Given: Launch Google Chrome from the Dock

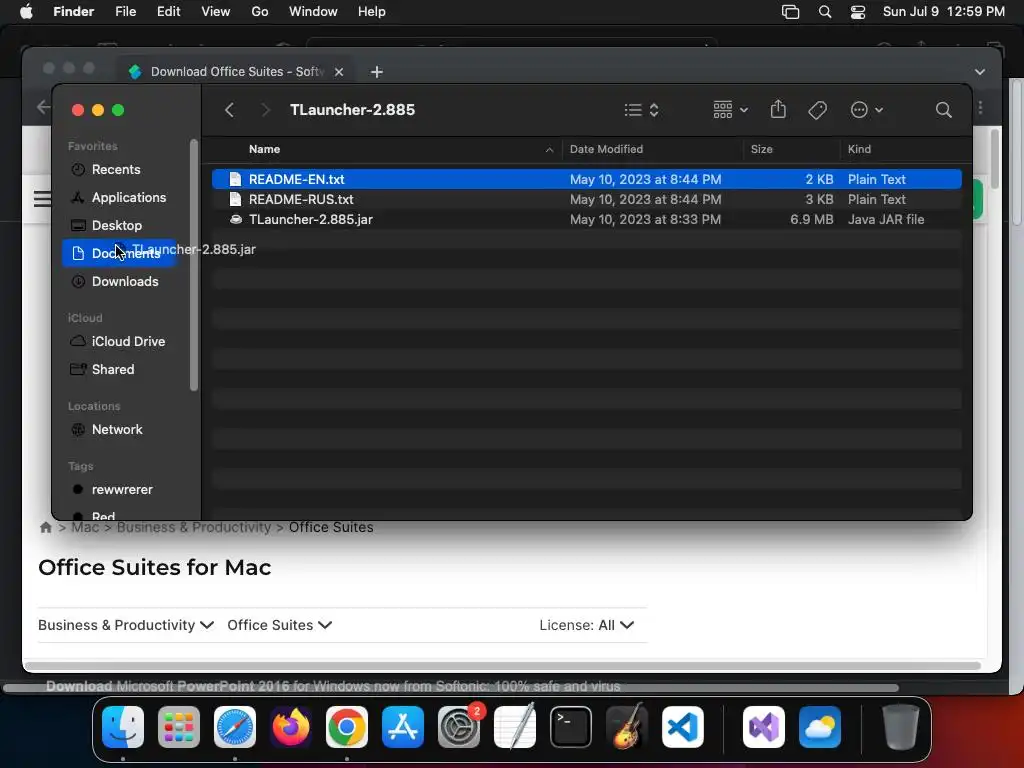Looking at the screenshot, I should [347, 727].
